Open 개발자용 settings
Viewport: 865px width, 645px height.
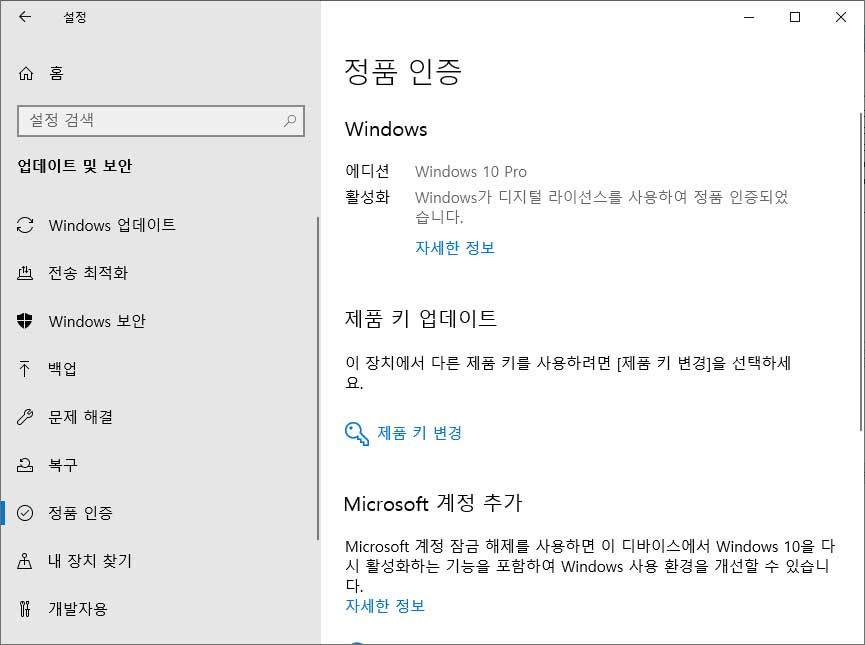160,609
